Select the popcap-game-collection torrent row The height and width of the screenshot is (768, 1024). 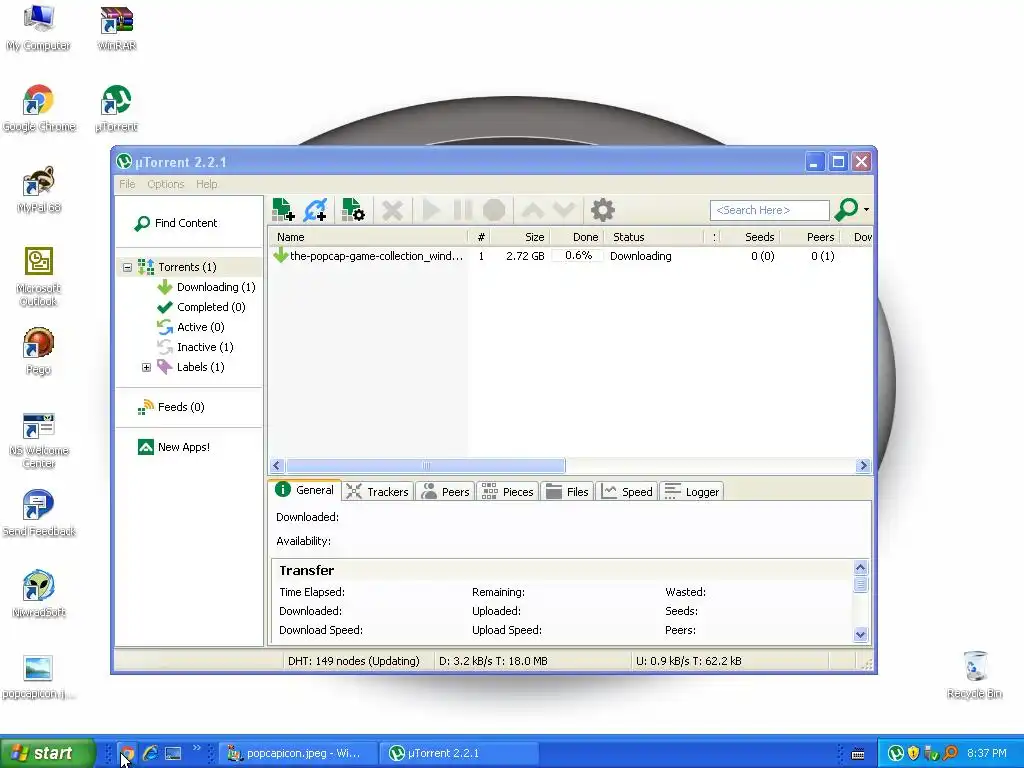[x=570, y=256]
